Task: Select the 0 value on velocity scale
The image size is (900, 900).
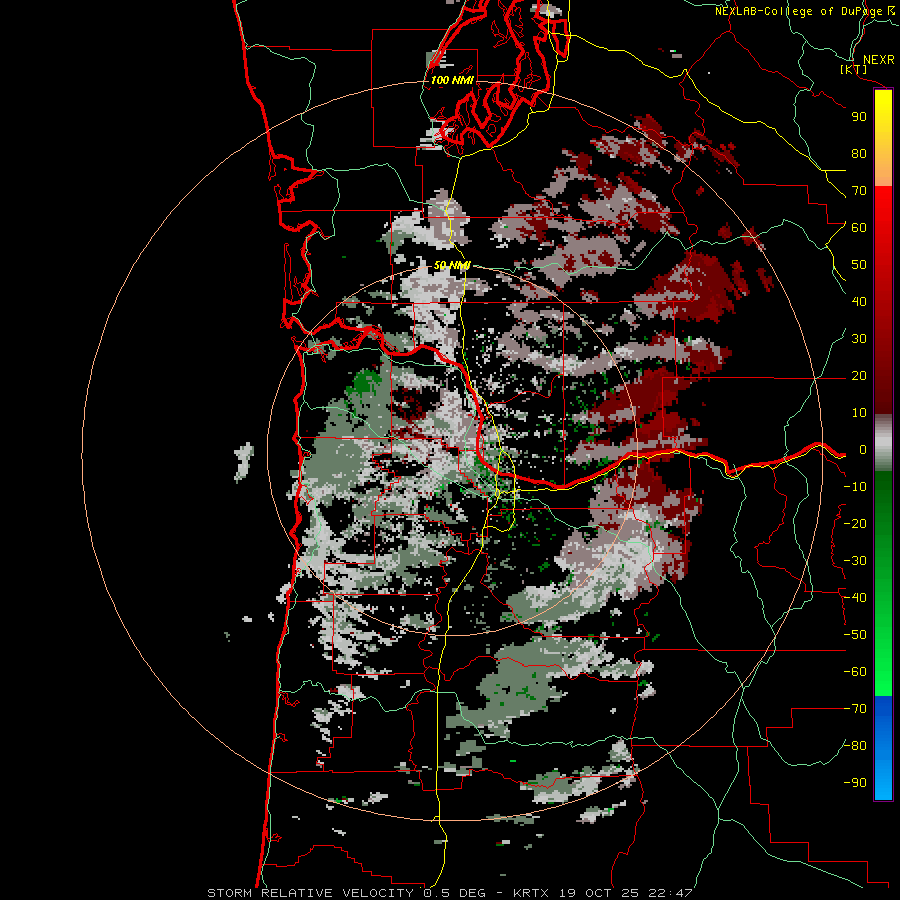Action: click(862, 450)
